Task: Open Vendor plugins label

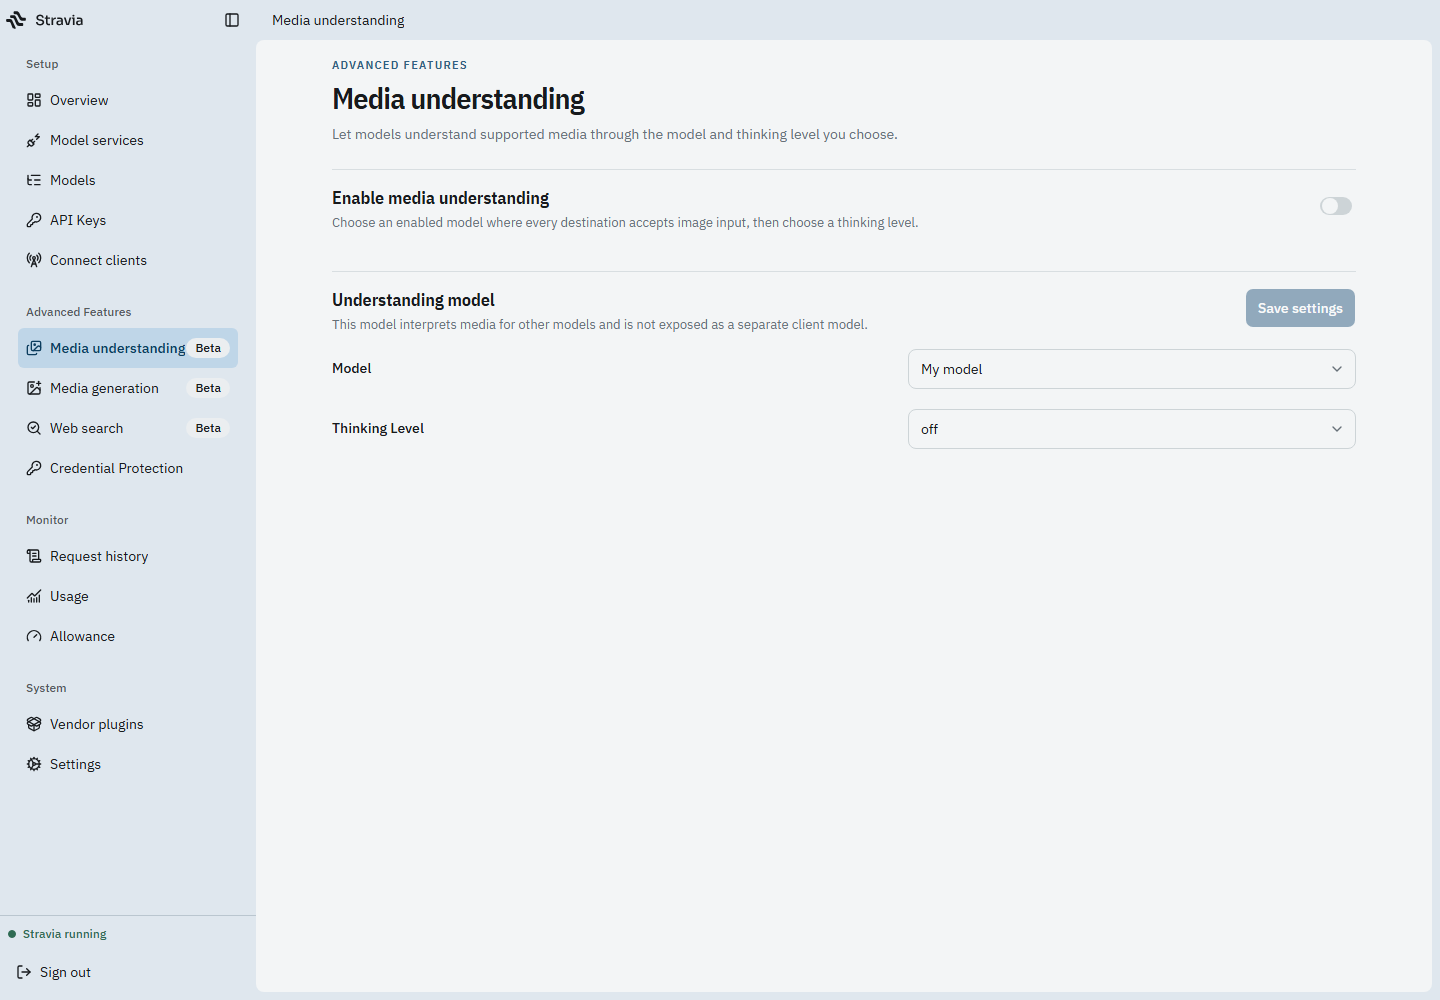Action: pos(97,724)
